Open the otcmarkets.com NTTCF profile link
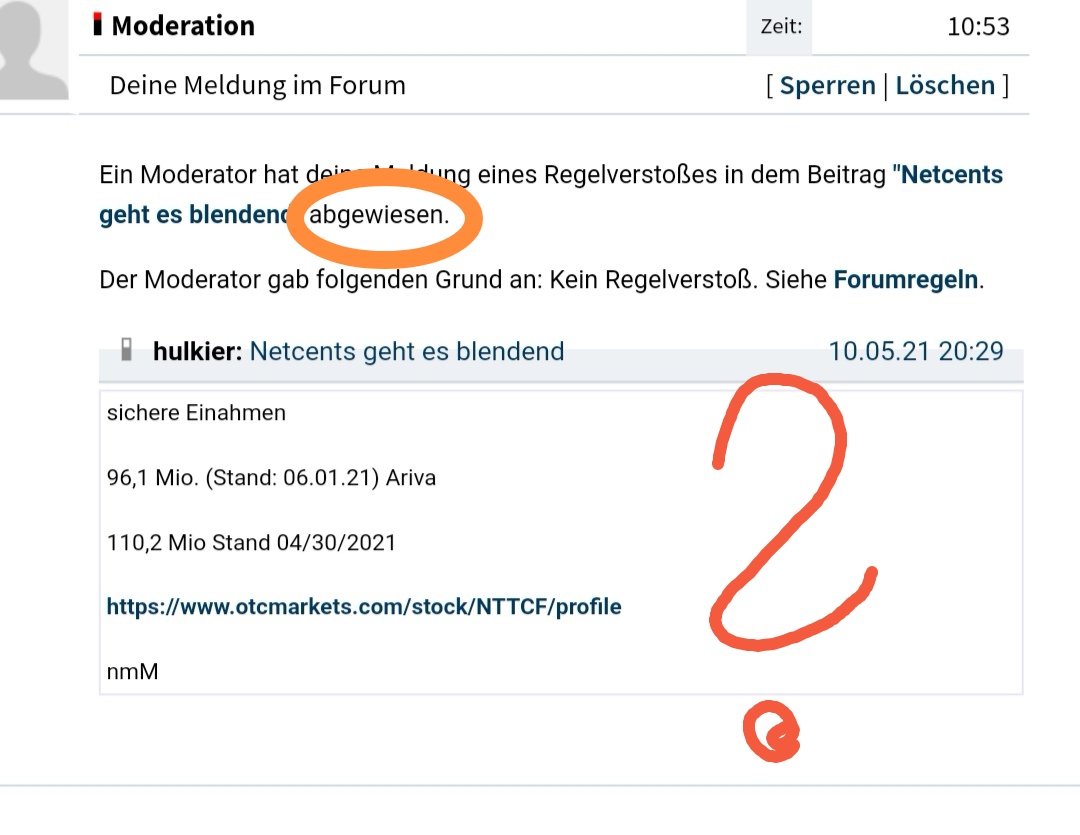Screen dimensions: 1080x835 coord(364,606)
